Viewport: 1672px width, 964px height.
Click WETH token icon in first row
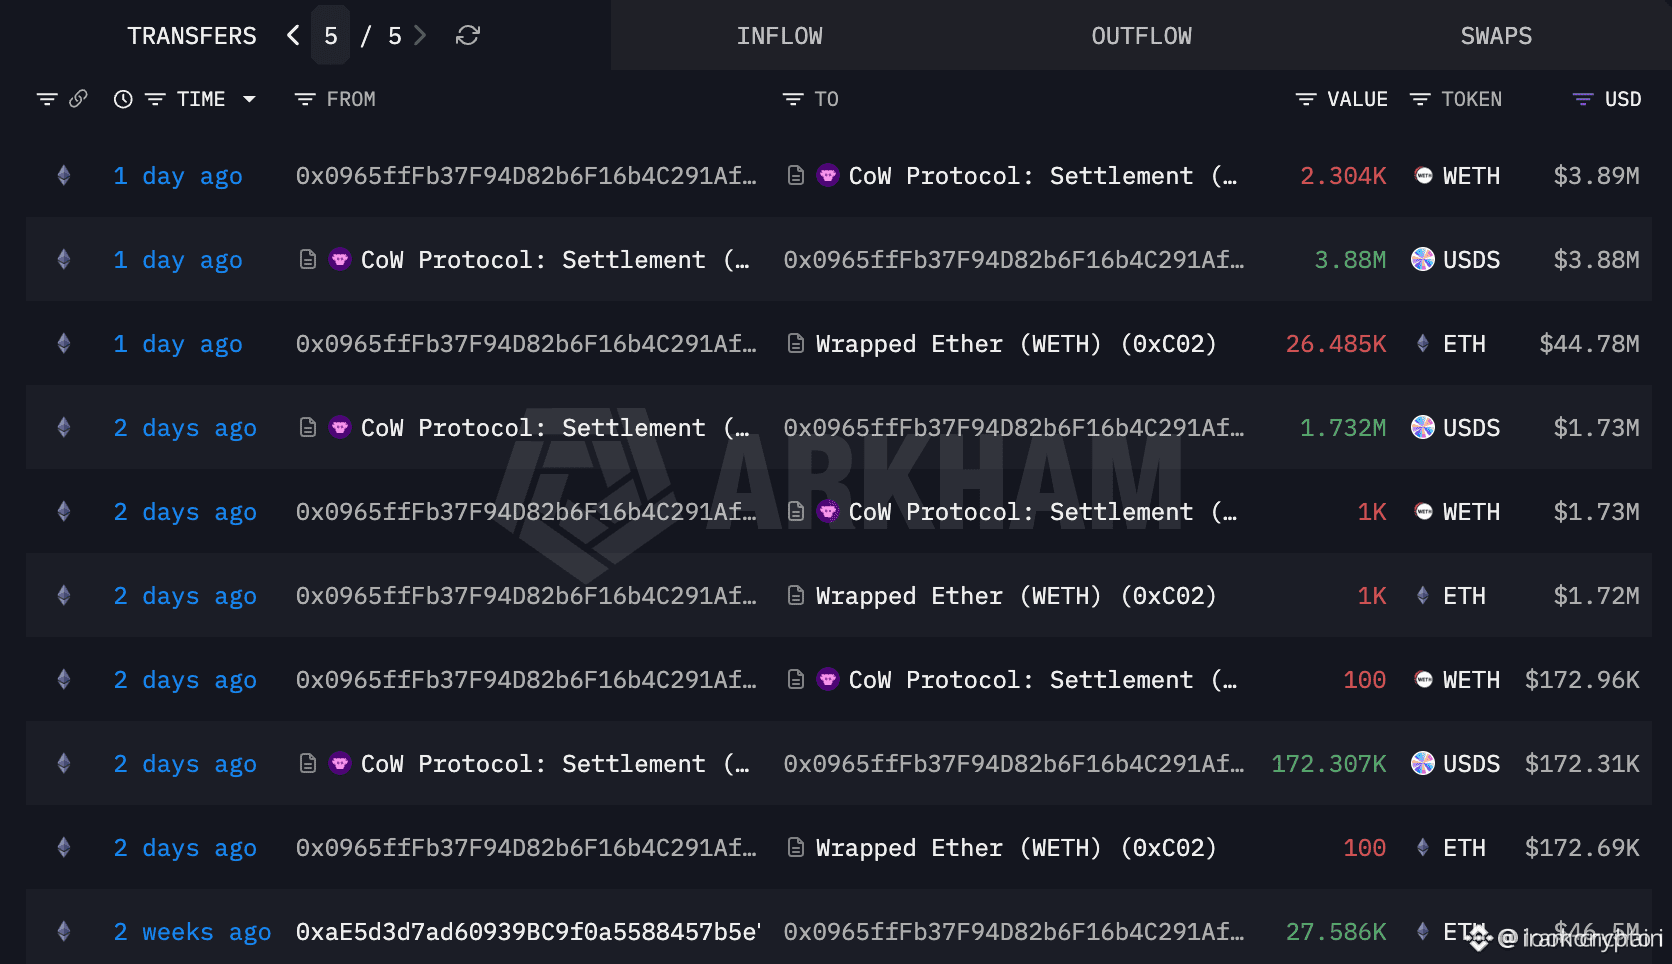(x=1423, y=176)
